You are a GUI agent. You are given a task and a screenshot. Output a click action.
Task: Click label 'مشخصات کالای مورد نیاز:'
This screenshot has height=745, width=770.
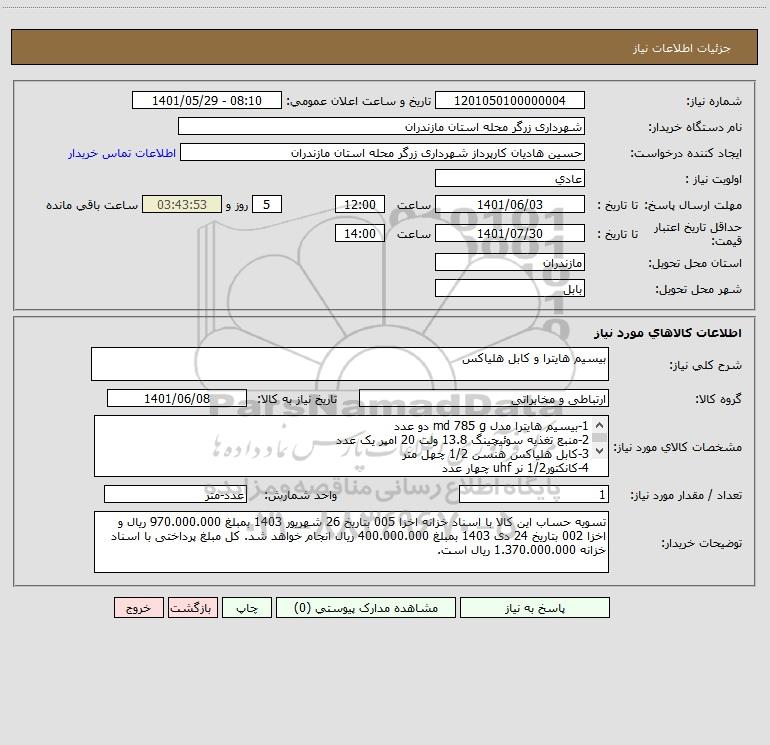(677, 447)
